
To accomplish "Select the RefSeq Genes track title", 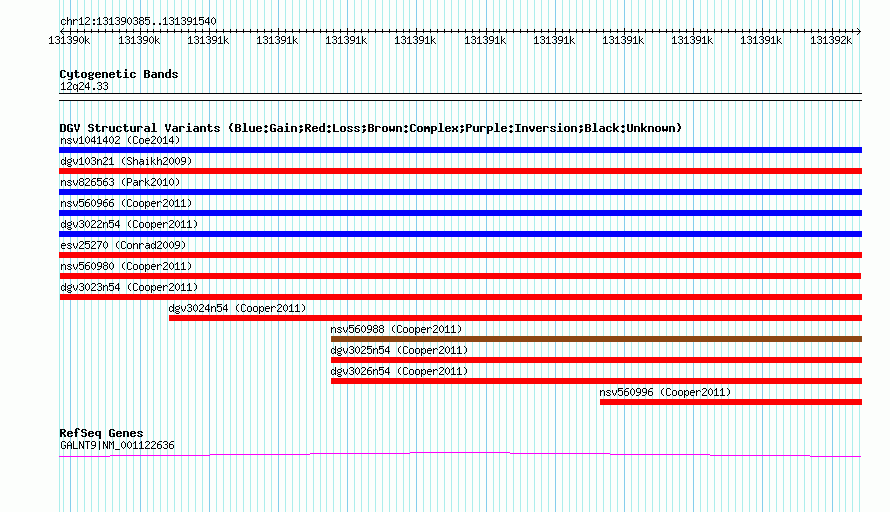I will click(101, 433).
